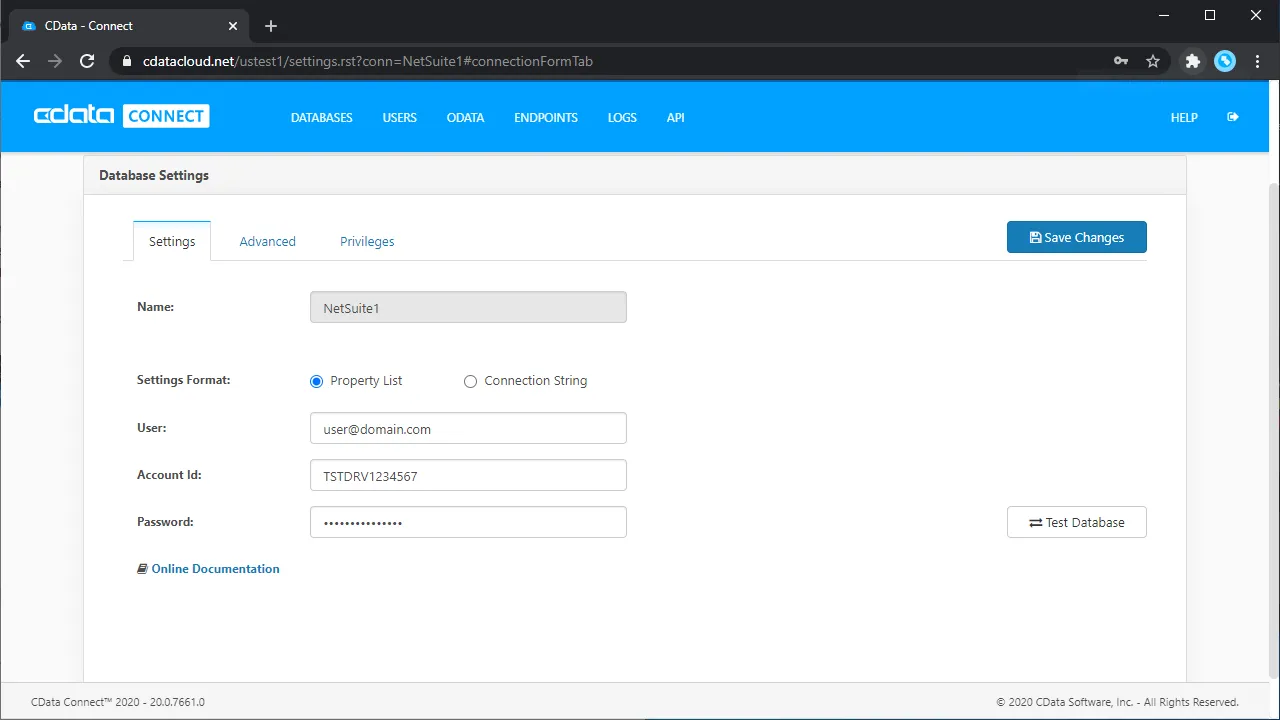Image resolution: width=1280 pixels, height=720 pixels.
Task: Click the User input field
Action: (468, 428)
